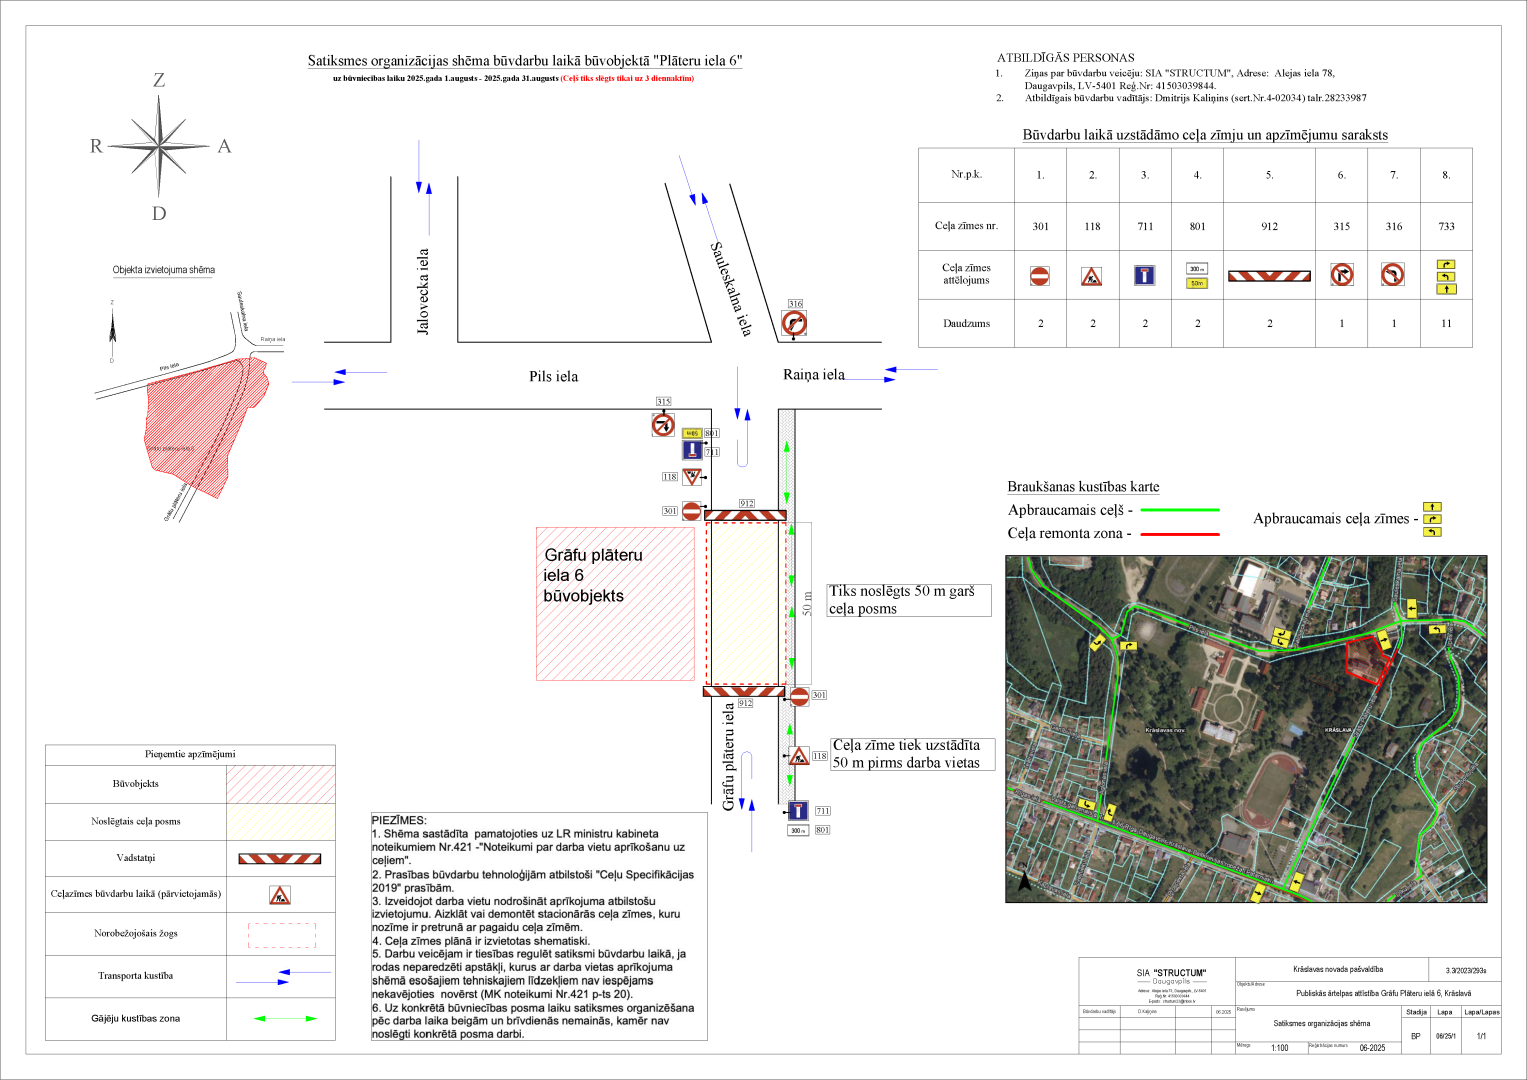Click the Ceļa zīme tiek uzstādīta callout

point(913,754)
